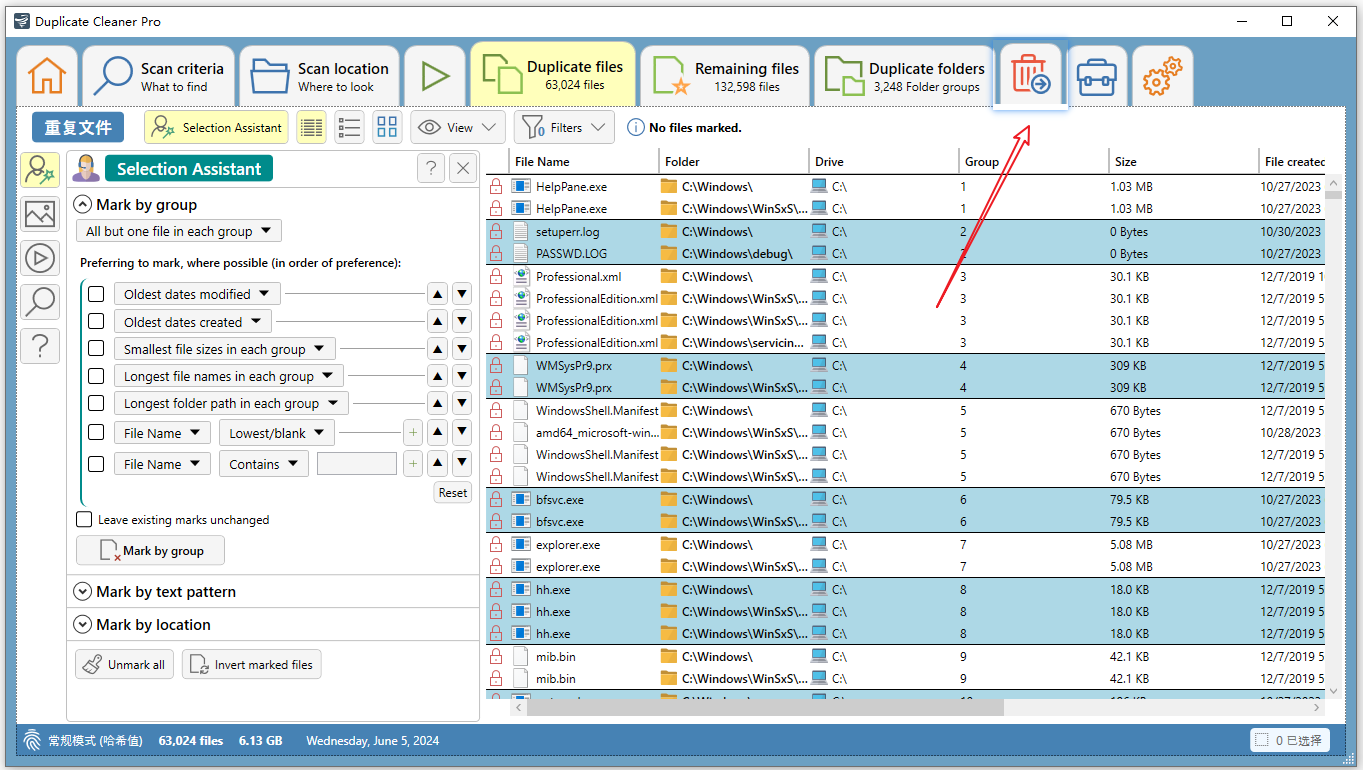Open All but one file dropdown
The width and height of the screenshot is (1363, 770).
pos(179,231)
